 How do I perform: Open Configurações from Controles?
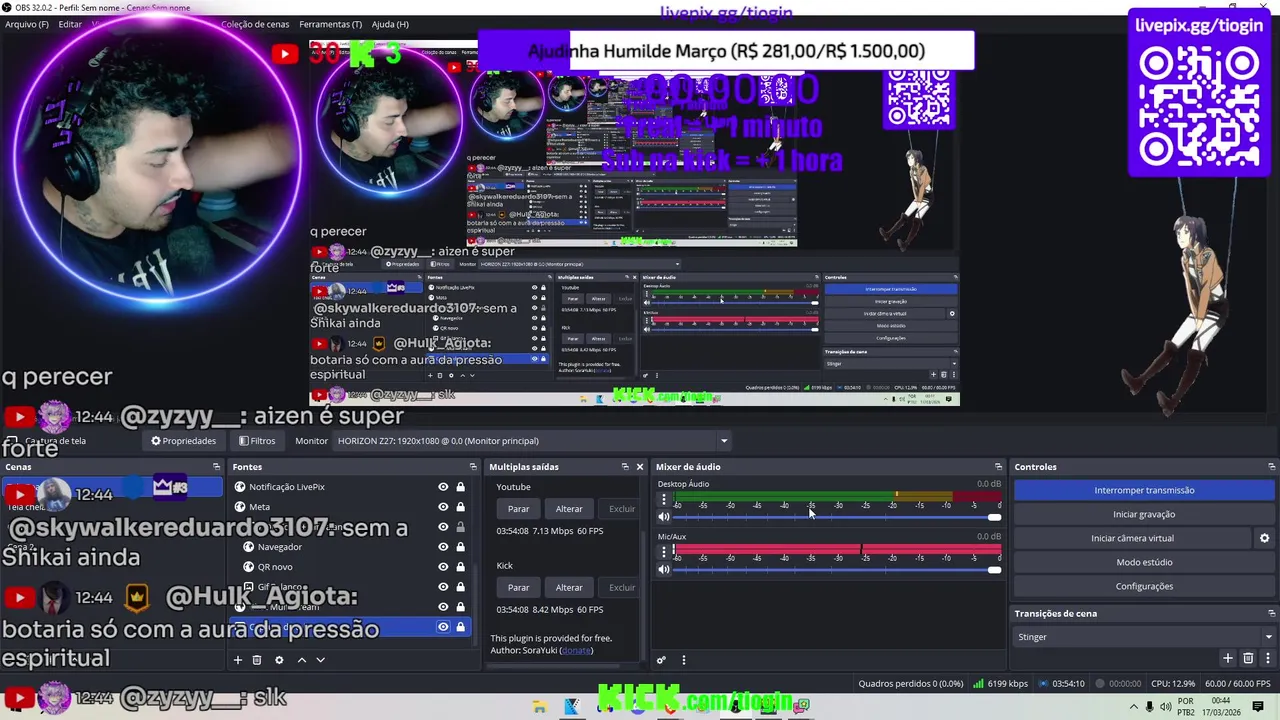click(x=1144, y=586)
